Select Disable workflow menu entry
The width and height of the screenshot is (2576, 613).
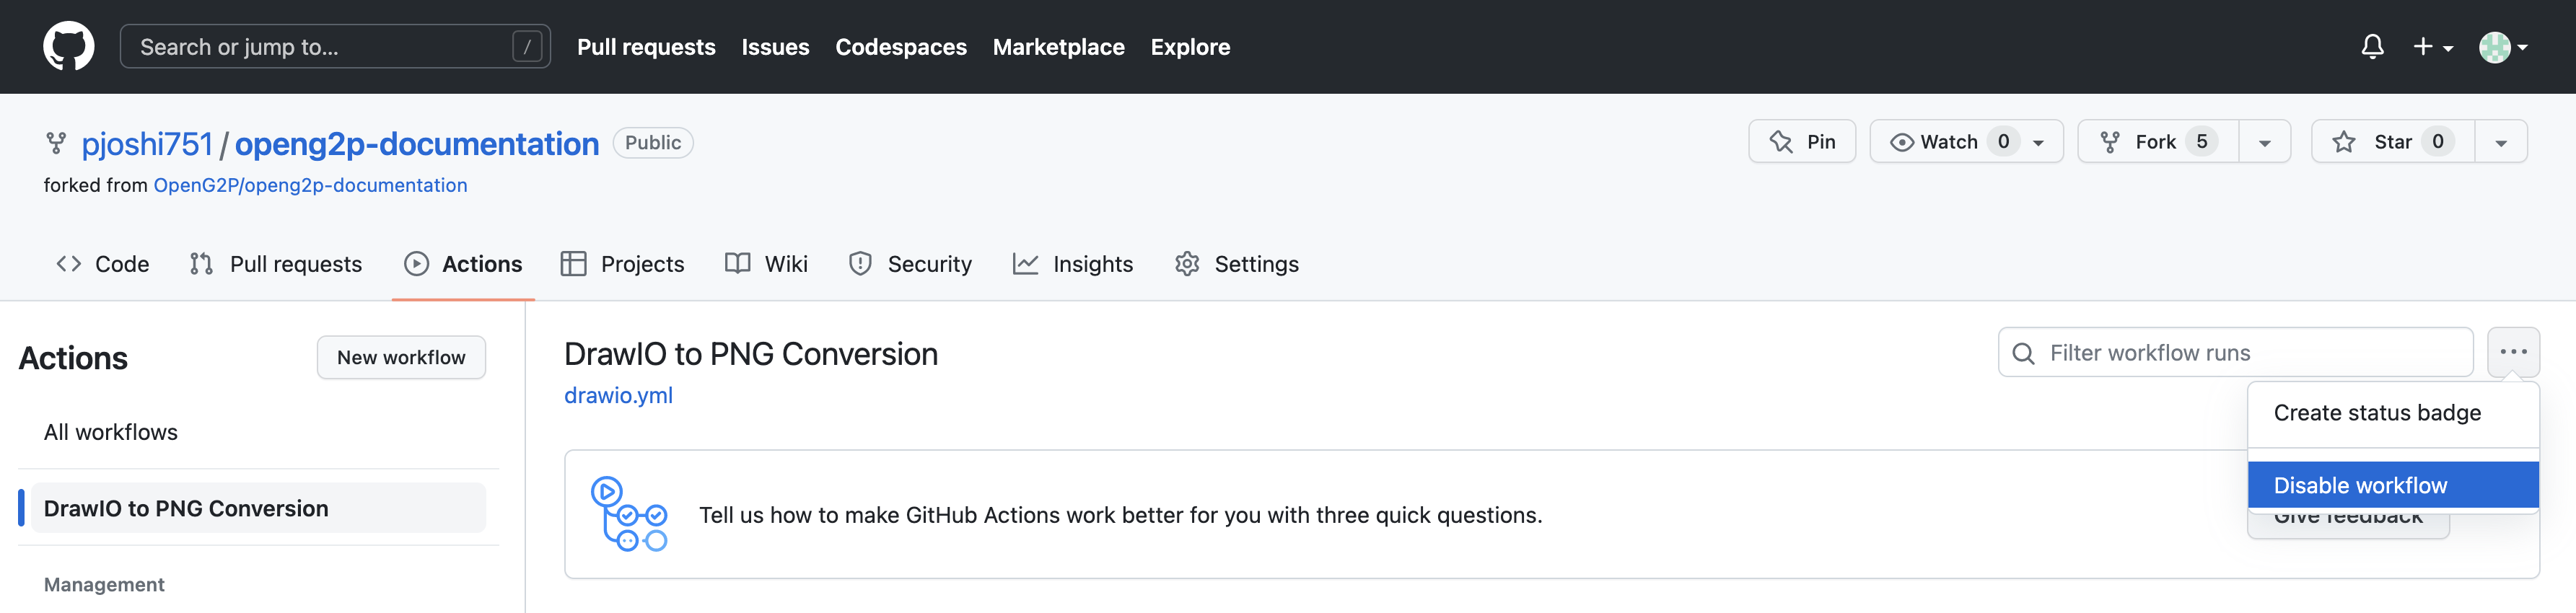(x=2393, y=485)
